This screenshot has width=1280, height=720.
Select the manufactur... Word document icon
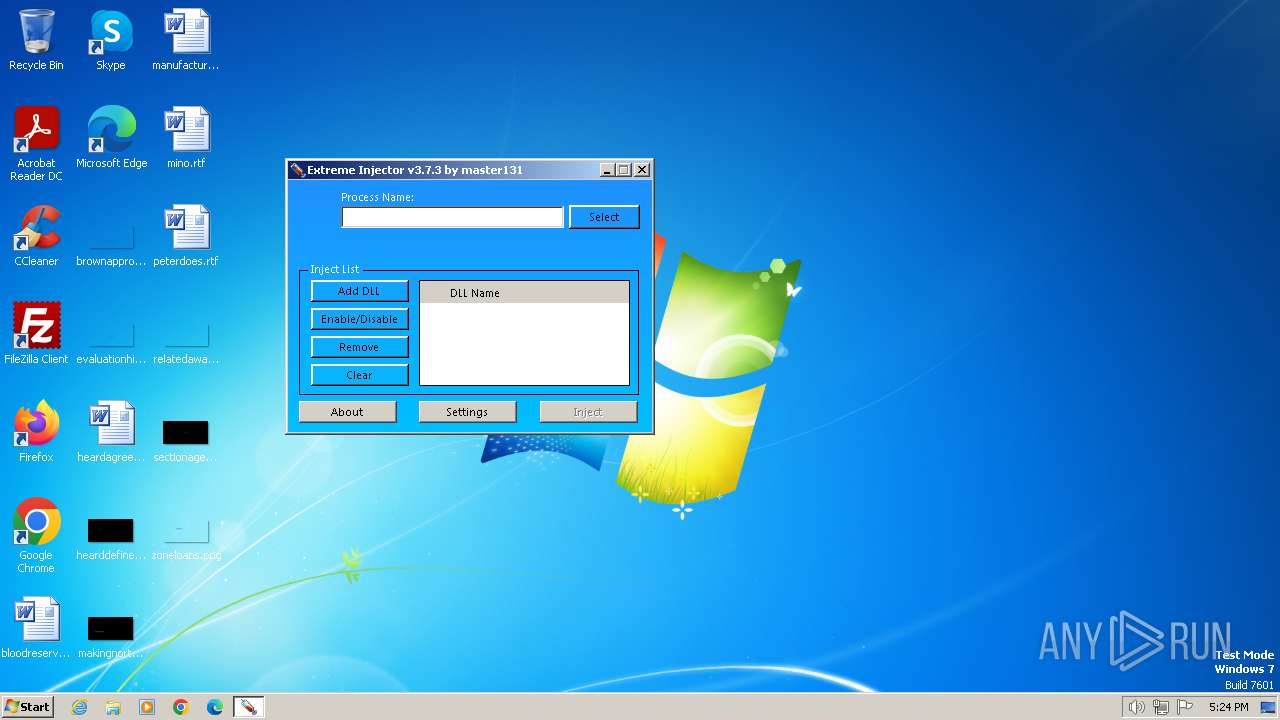pyautogui.click(x=186, y=40)
